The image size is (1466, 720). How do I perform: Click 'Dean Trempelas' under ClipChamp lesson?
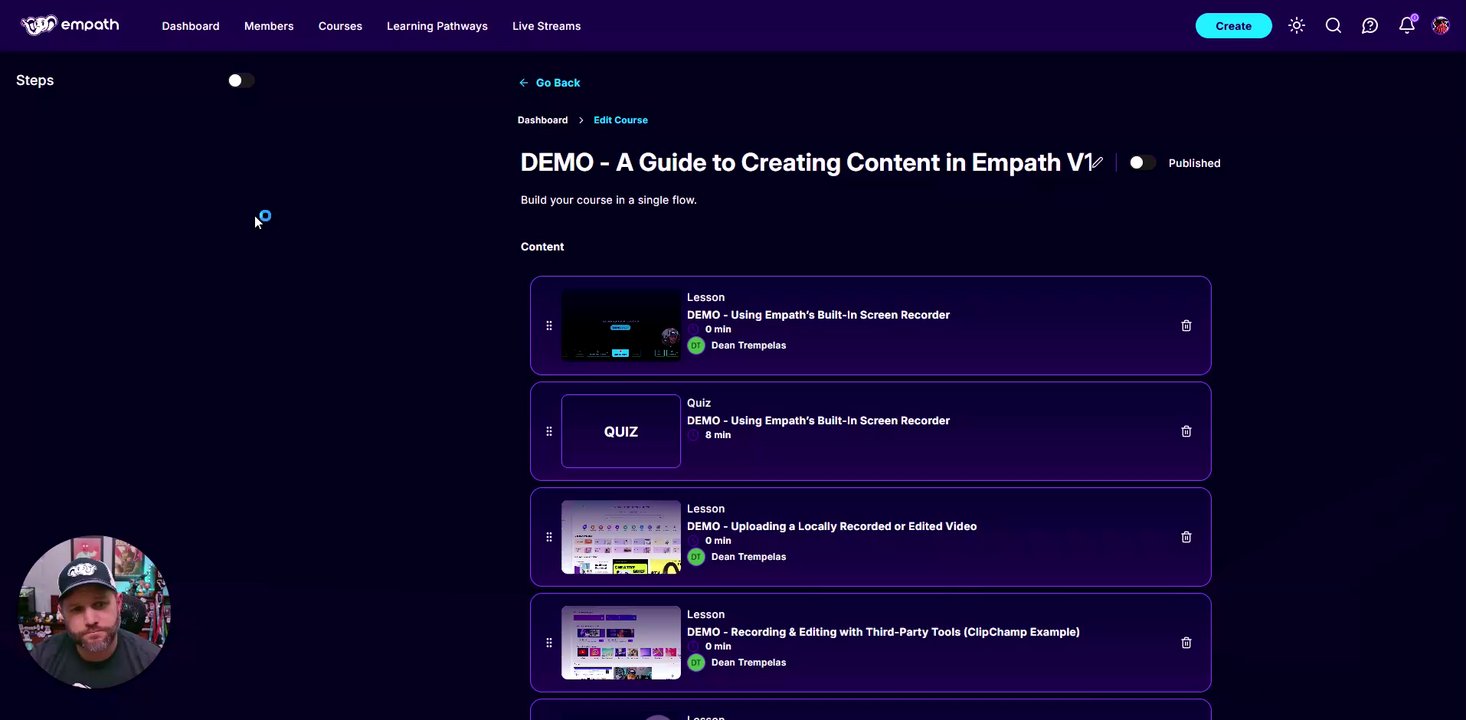point(748,662)
